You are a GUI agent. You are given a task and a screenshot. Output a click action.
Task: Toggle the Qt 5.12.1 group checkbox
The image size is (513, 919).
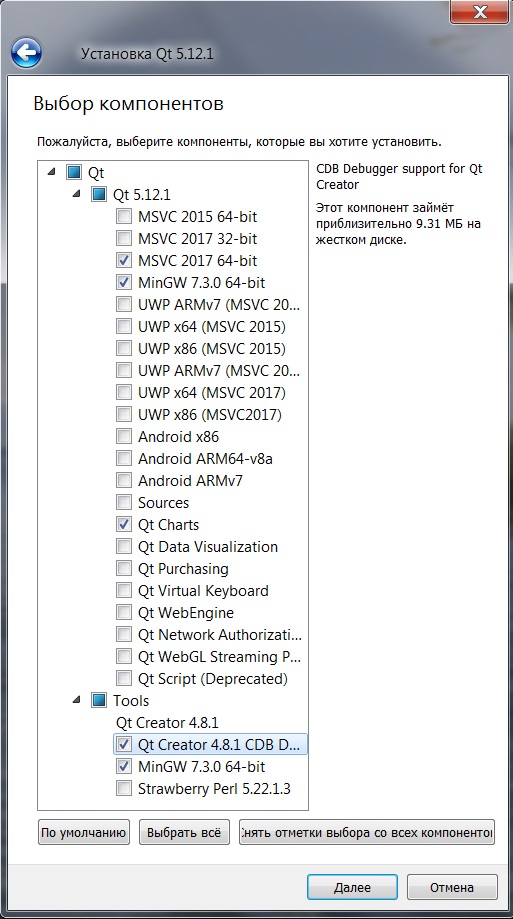(98, 195)
